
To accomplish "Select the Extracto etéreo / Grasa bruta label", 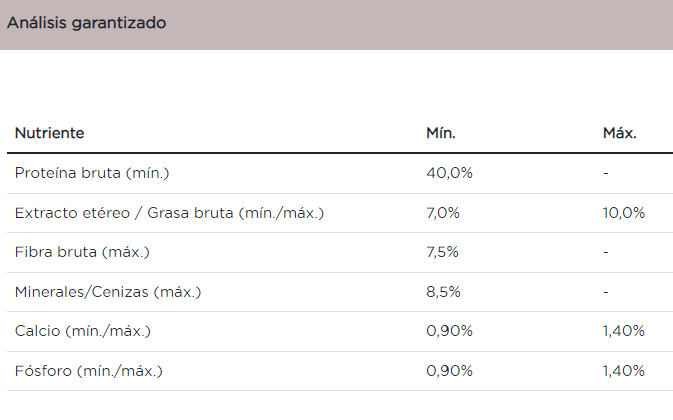I will 169,213.
